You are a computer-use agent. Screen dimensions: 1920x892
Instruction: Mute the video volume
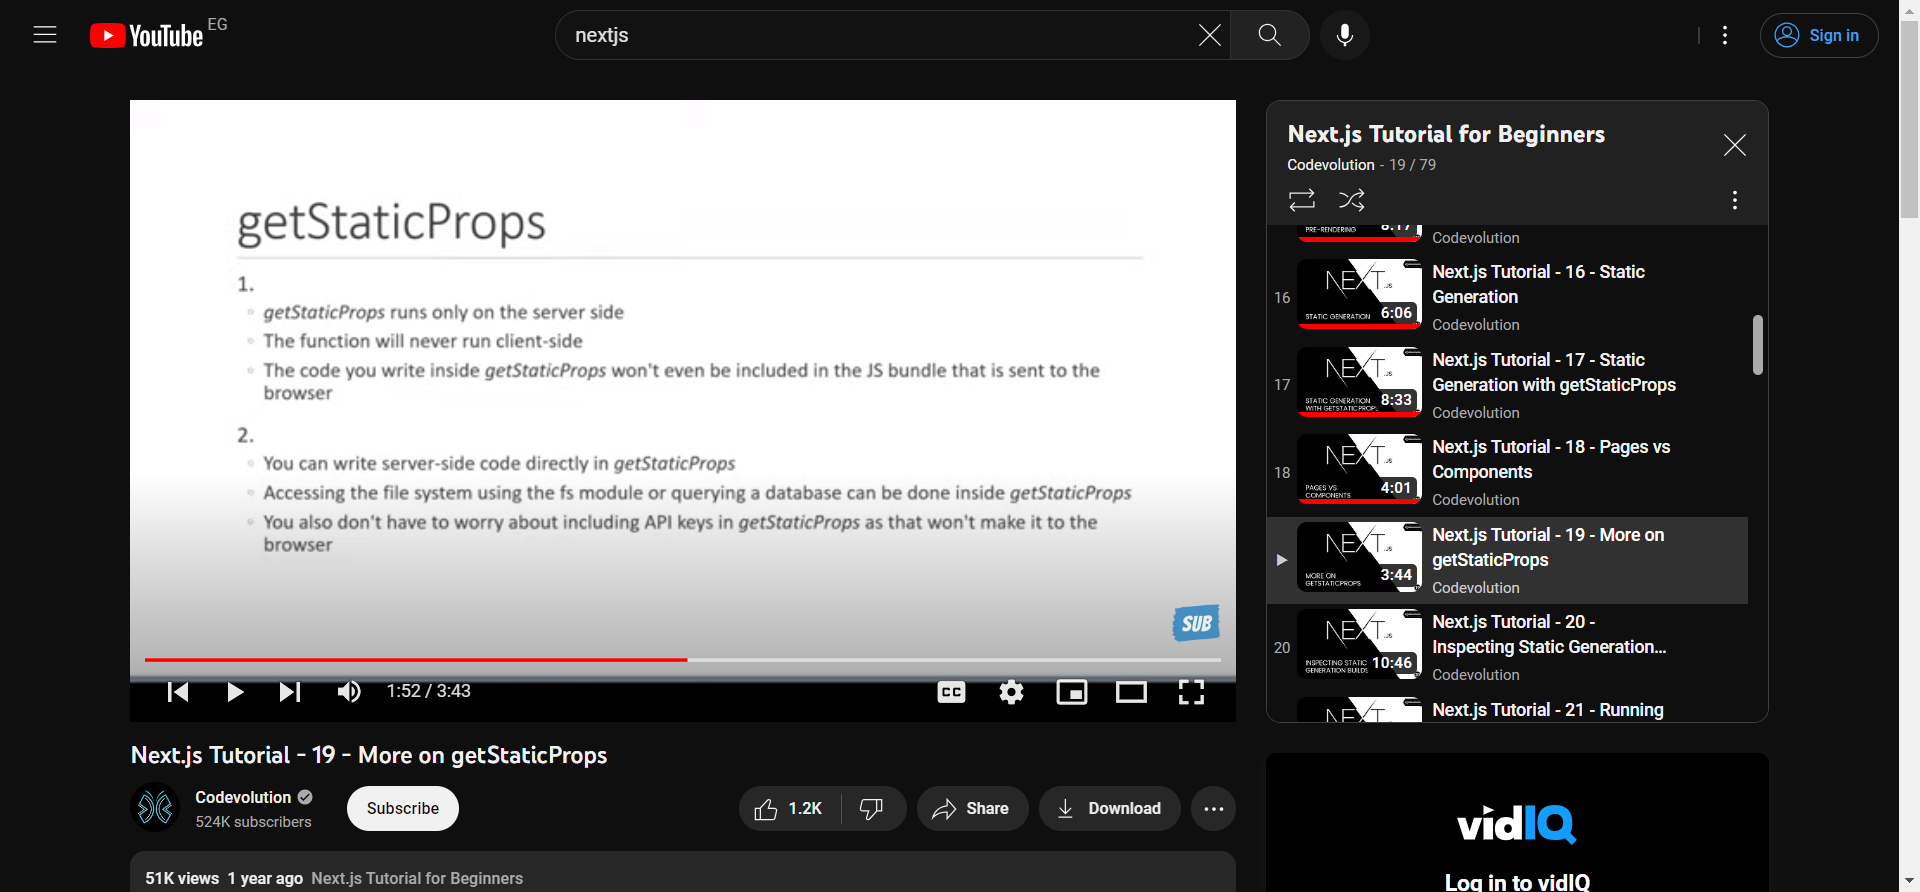click(348, 692)
